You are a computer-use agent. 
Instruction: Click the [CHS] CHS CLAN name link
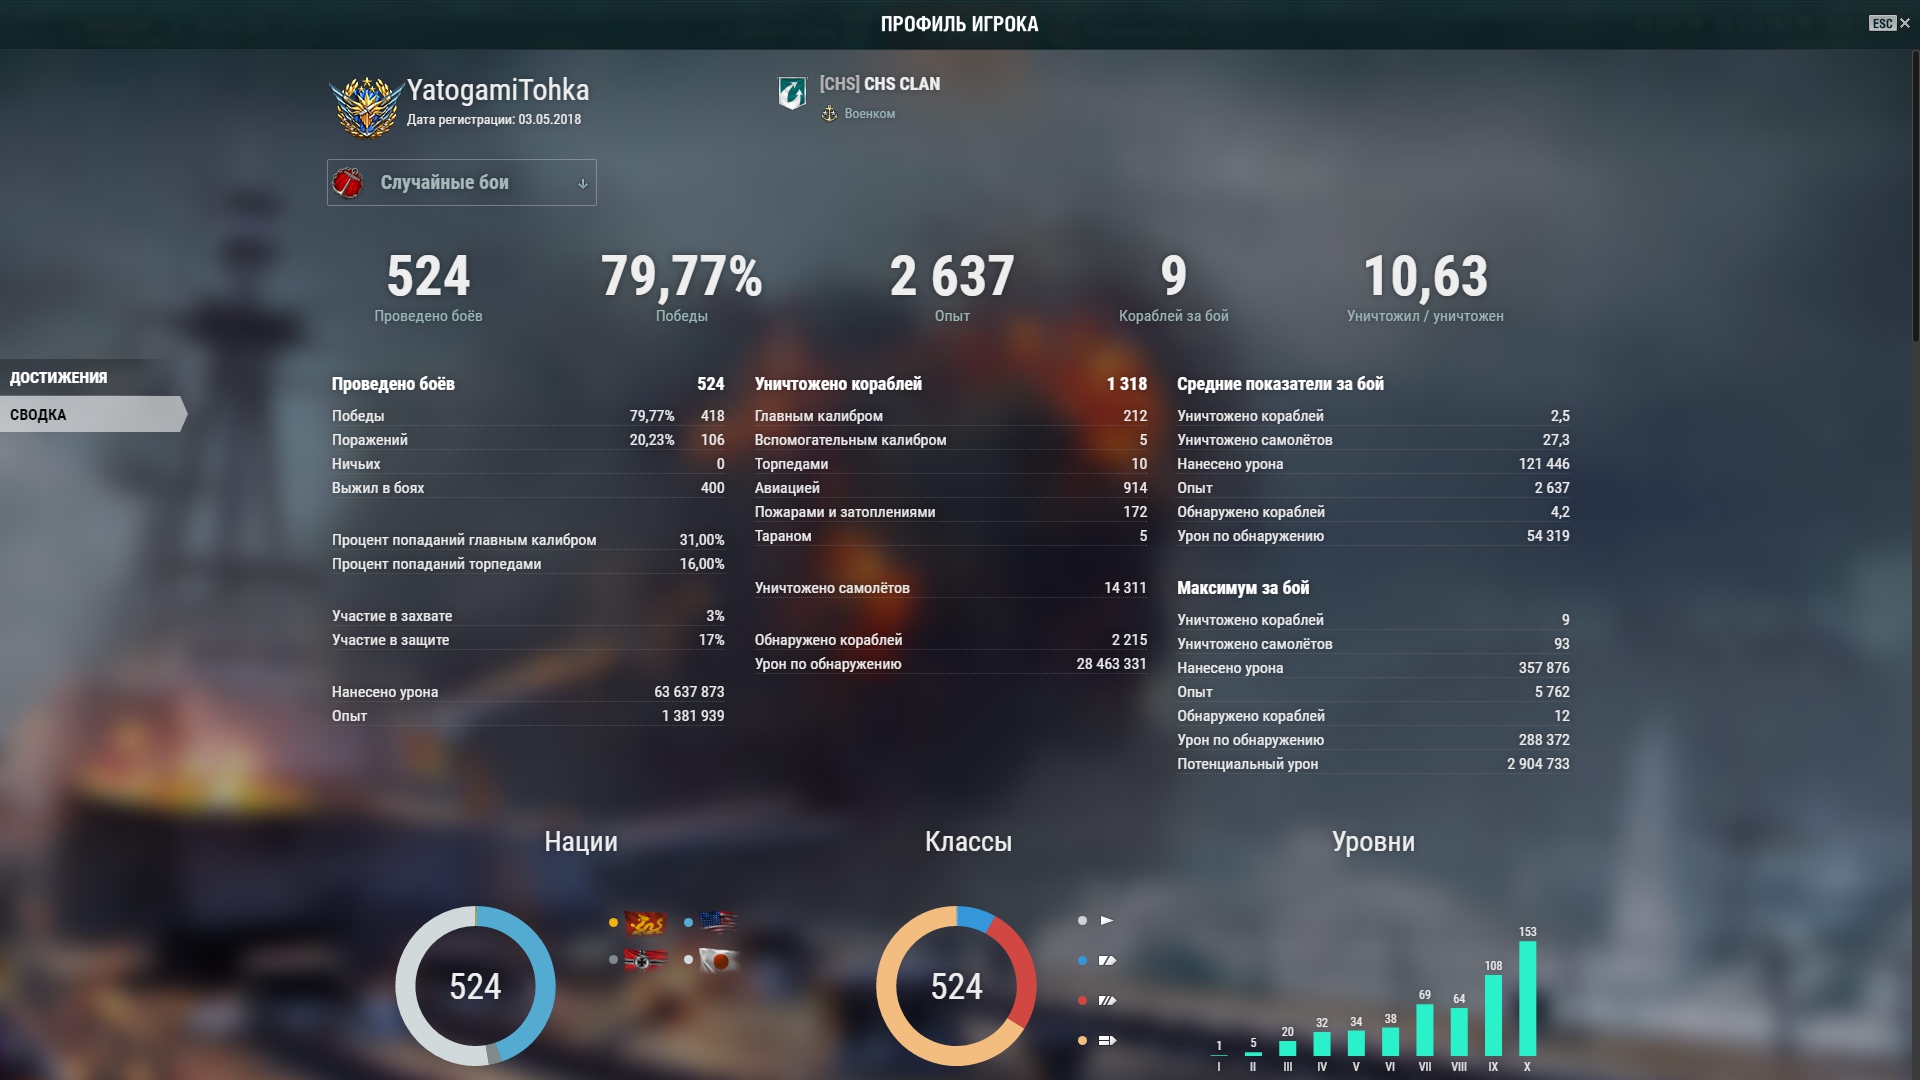point(880,84)
